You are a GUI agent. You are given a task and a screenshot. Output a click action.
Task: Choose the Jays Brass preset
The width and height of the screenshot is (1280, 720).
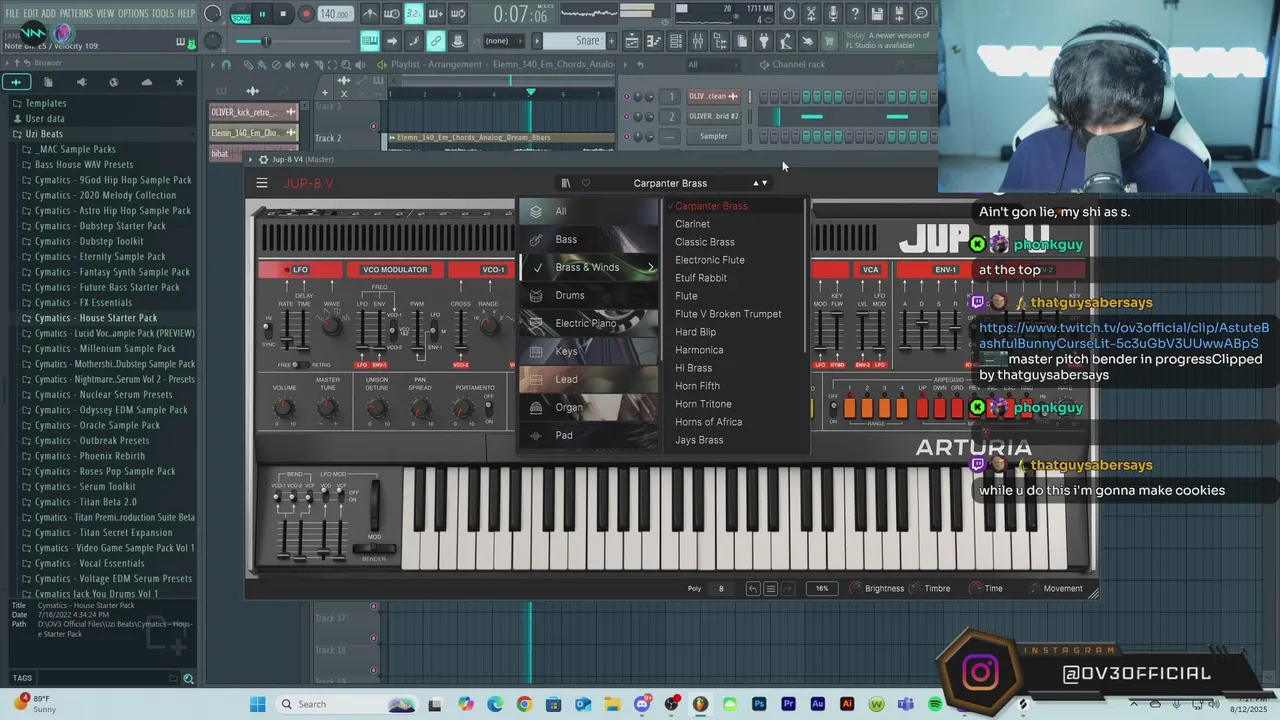tap(699, 440)
